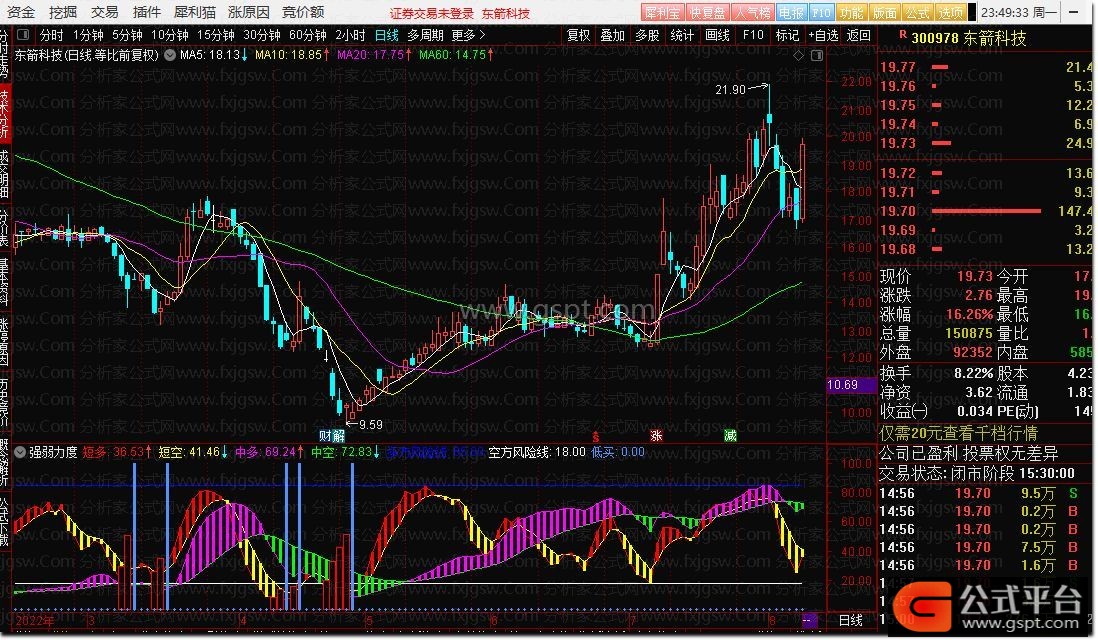Open the 插件 menu
The image size is (1098, 640).
146,12
